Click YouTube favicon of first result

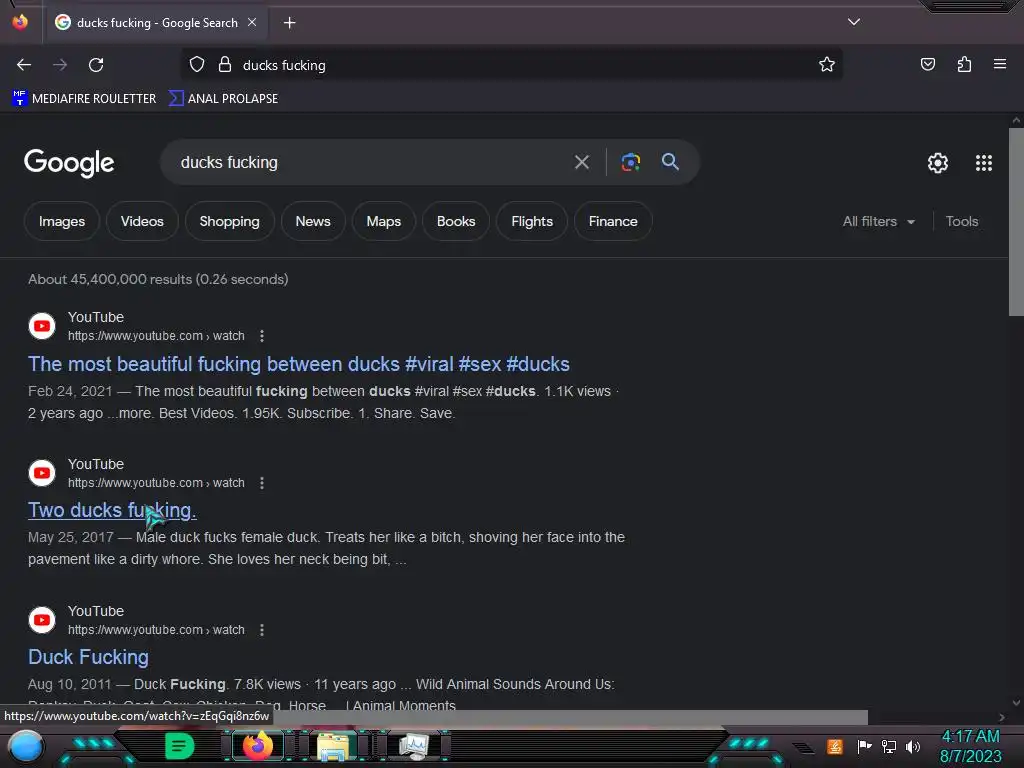click(x=42, y=326)
